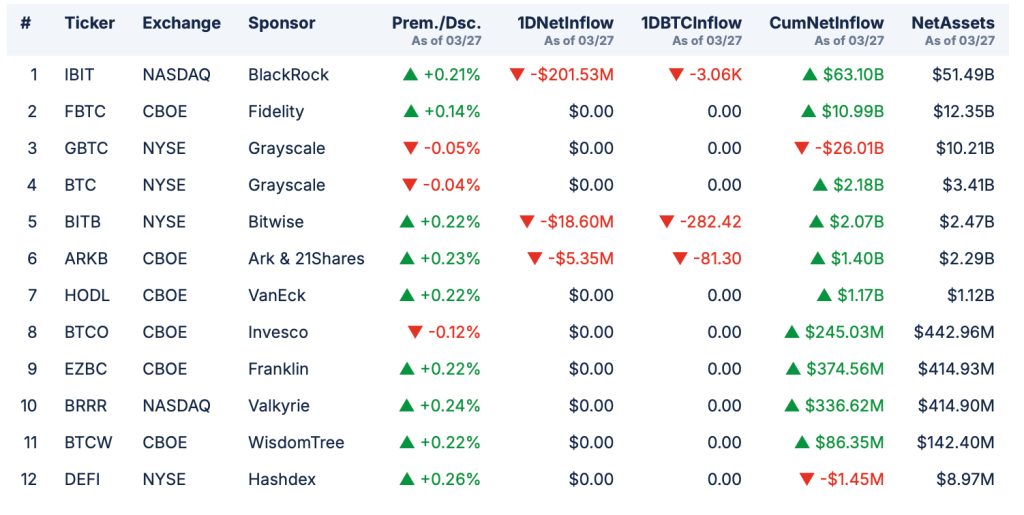The height and width of the screenshot is (515, 1024).
Task: Click the red down arrow beside -$201.53M inflow
Action: (517, 74)
